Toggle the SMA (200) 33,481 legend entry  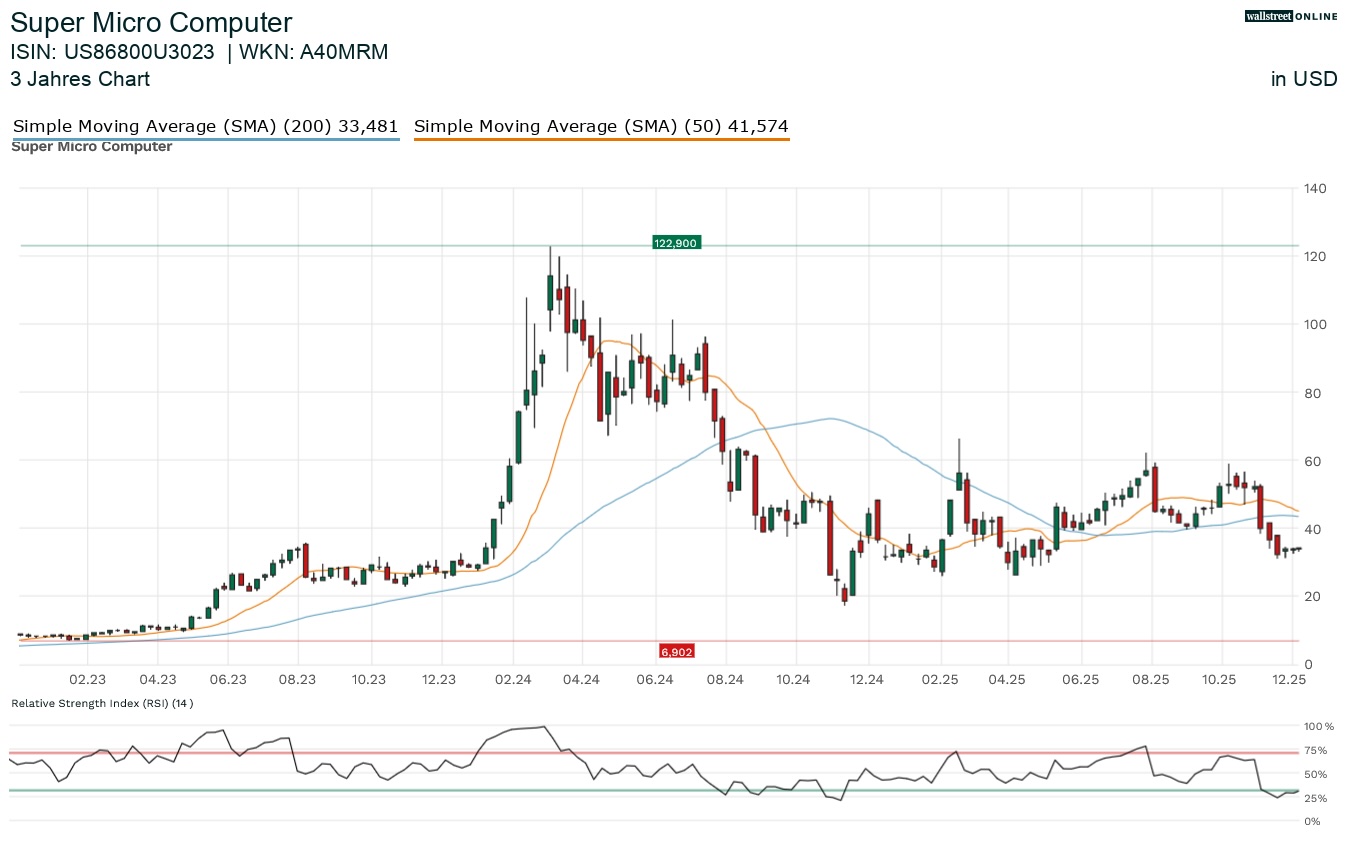(x=205, y=127)
